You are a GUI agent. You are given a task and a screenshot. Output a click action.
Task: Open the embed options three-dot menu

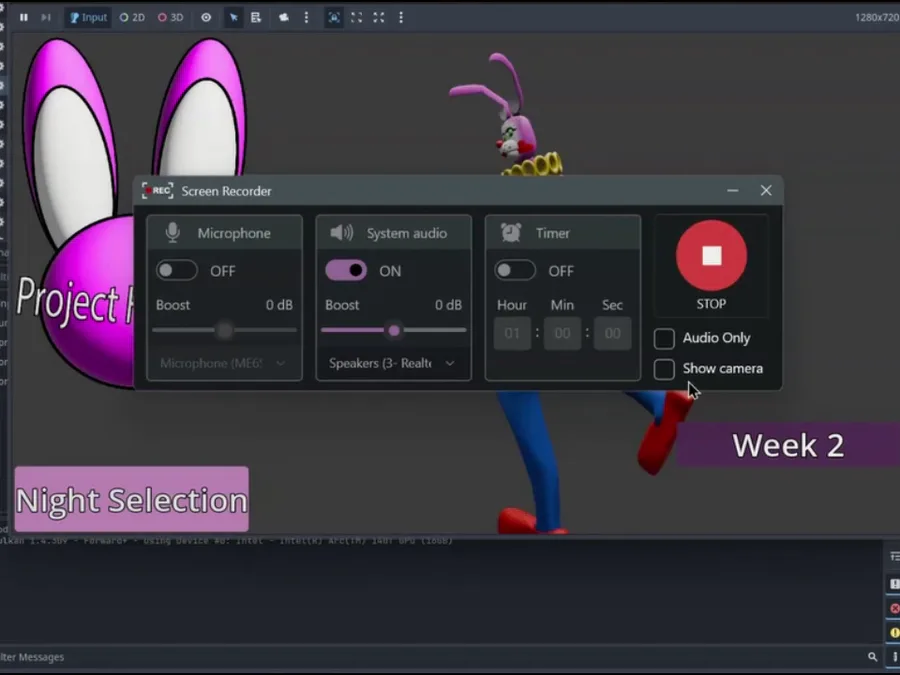[x=401, y=18]
